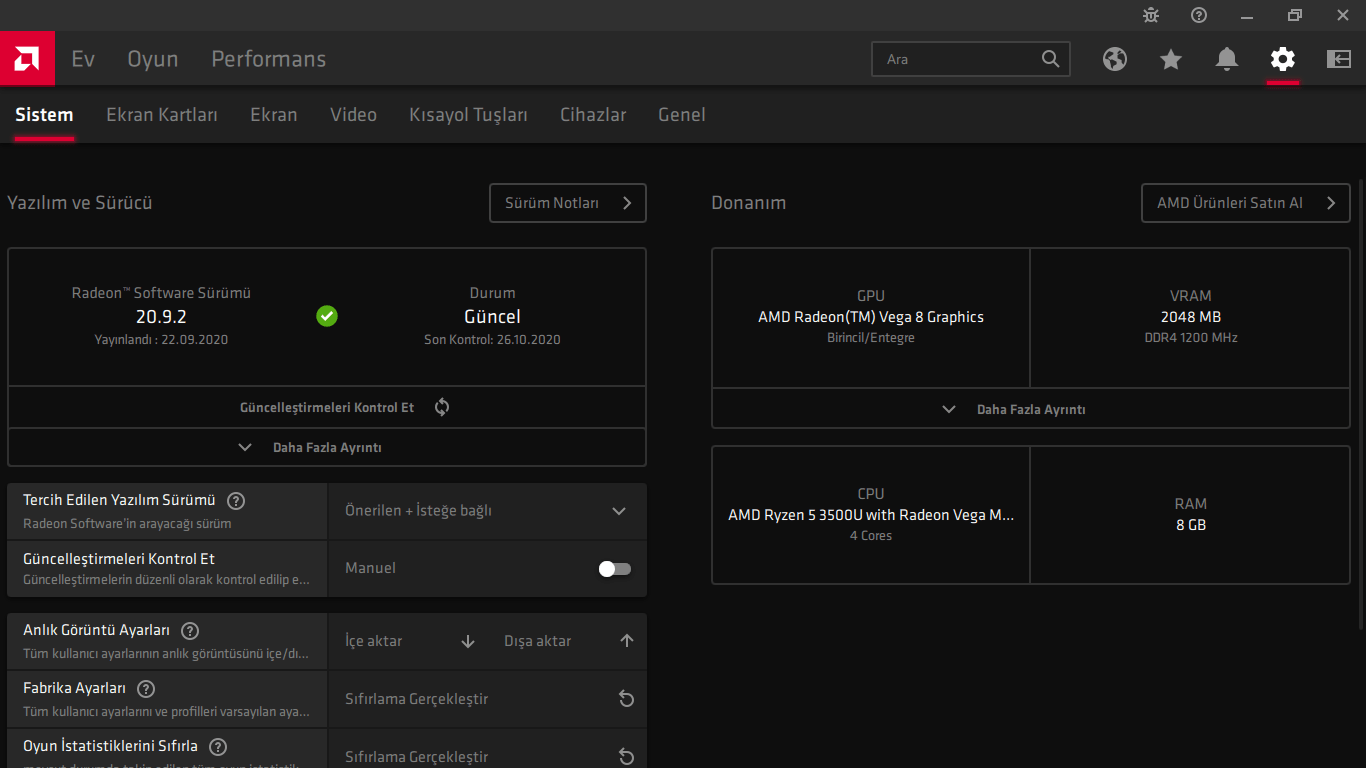This screenshot has height=768, width=1366.
Task: Open the Önerilen + İsteğe bağlı dropdown
Action: 487,511
